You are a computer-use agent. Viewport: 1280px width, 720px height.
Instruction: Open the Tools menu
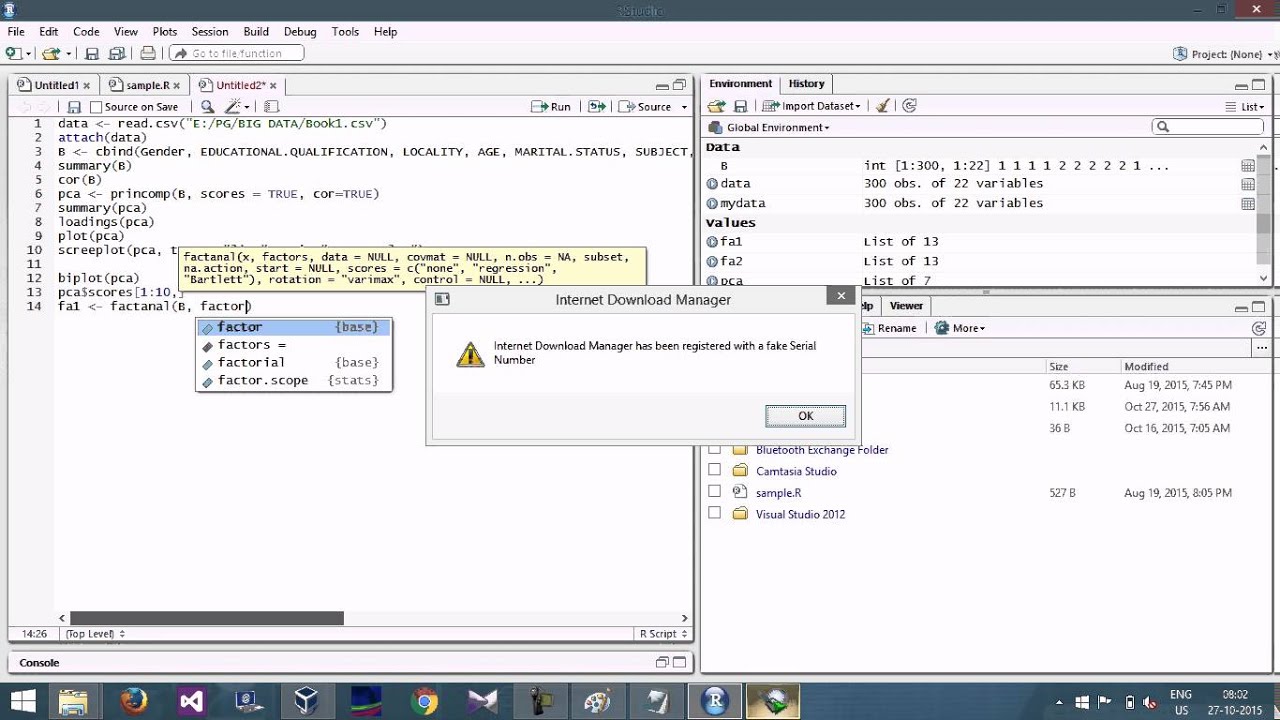click(x=345, y=32)
